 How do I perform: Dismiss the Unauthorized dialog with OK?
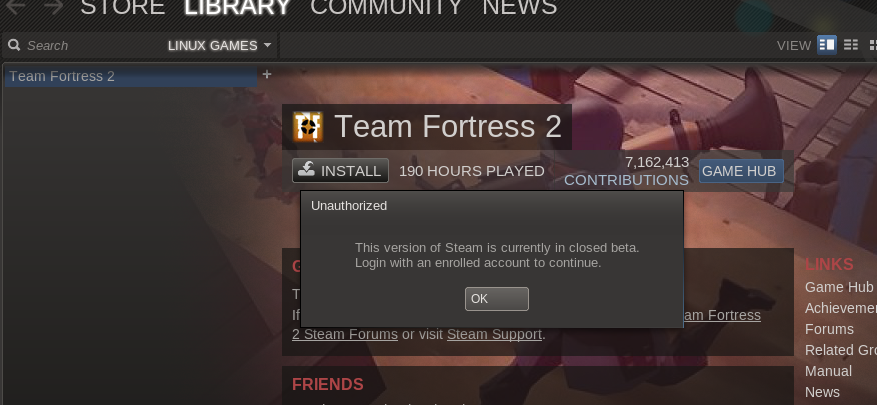point(497,299)
